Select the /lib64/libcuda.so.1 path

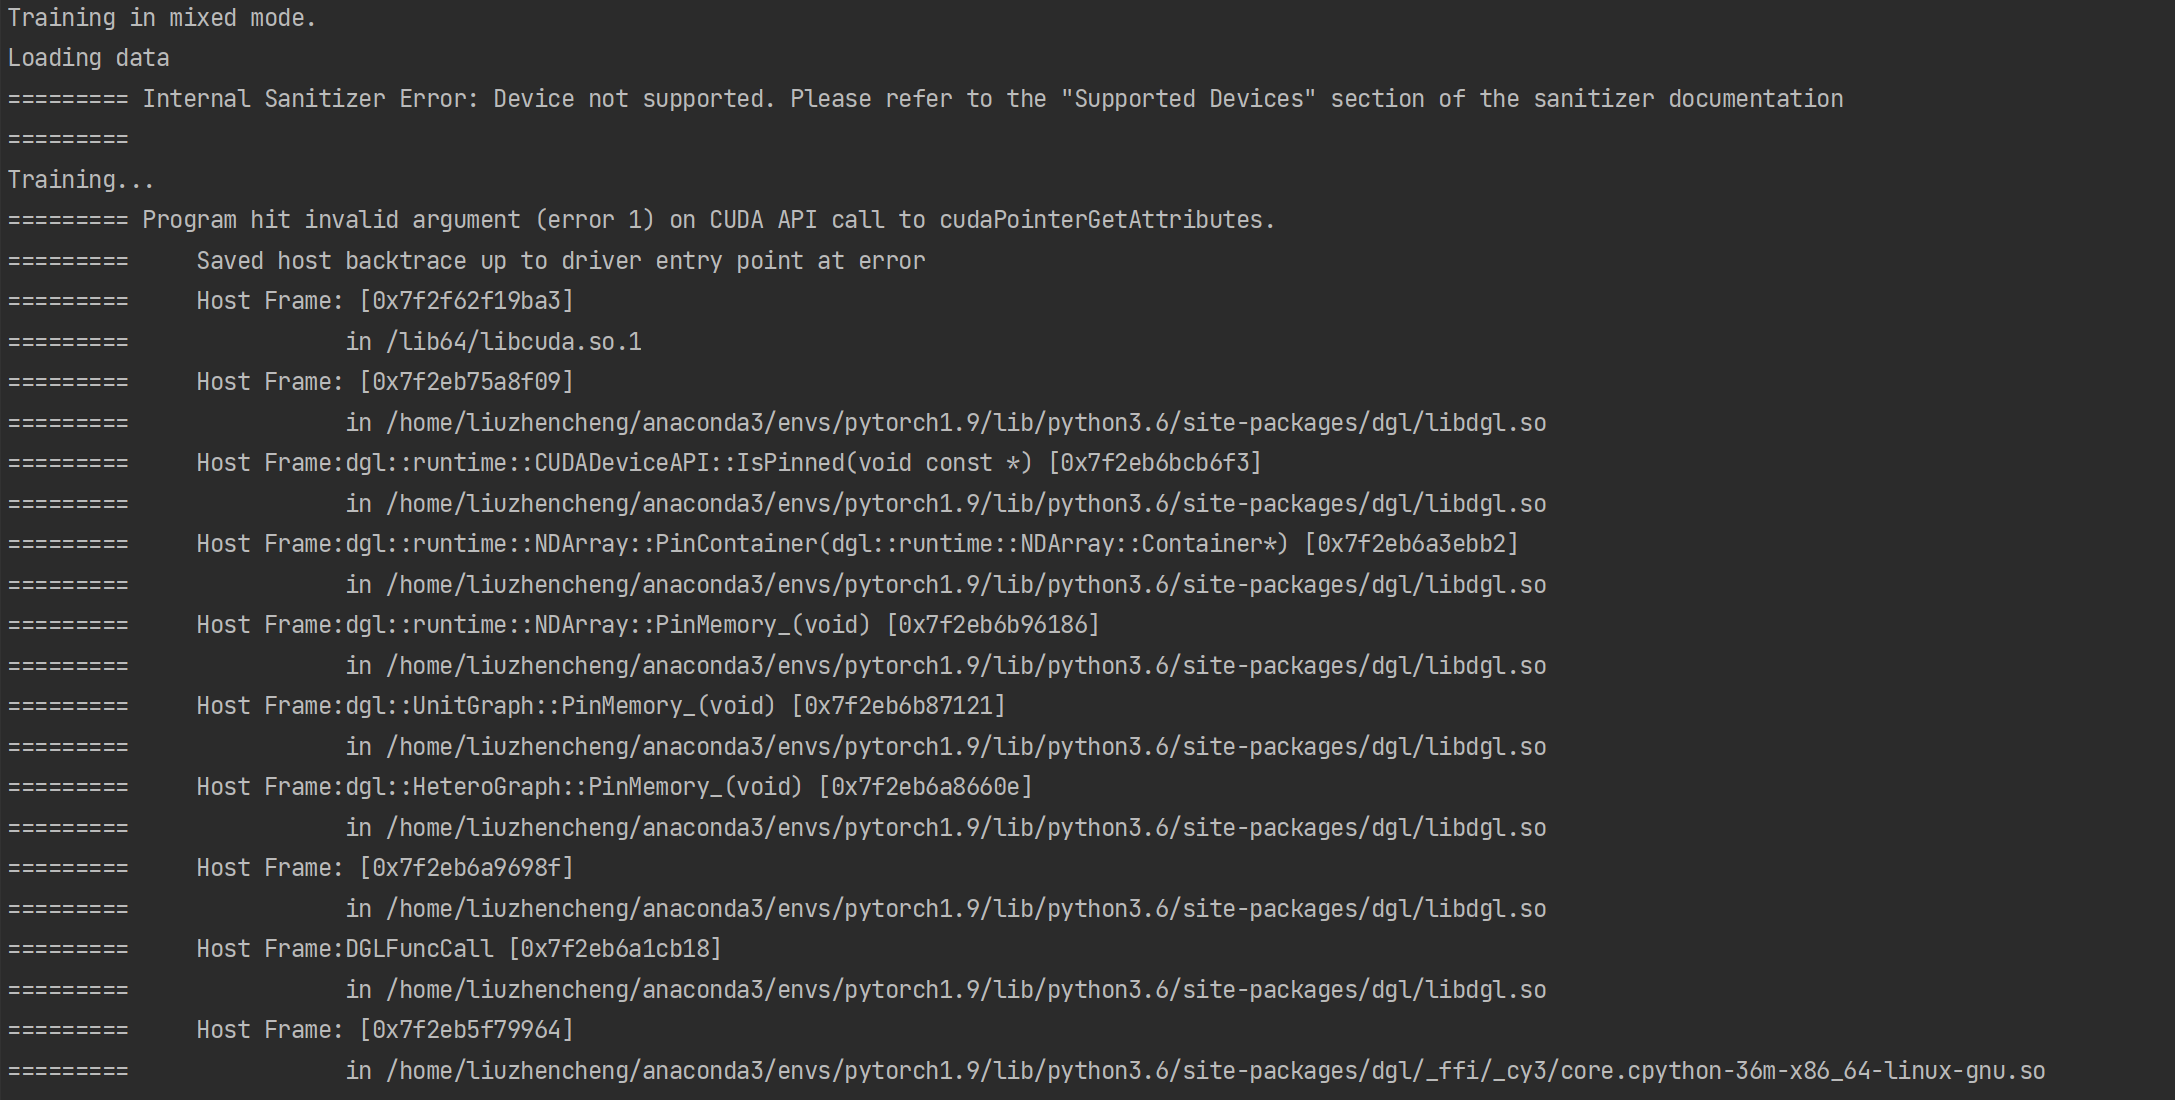pyautogui.click(x=513, y=341)
